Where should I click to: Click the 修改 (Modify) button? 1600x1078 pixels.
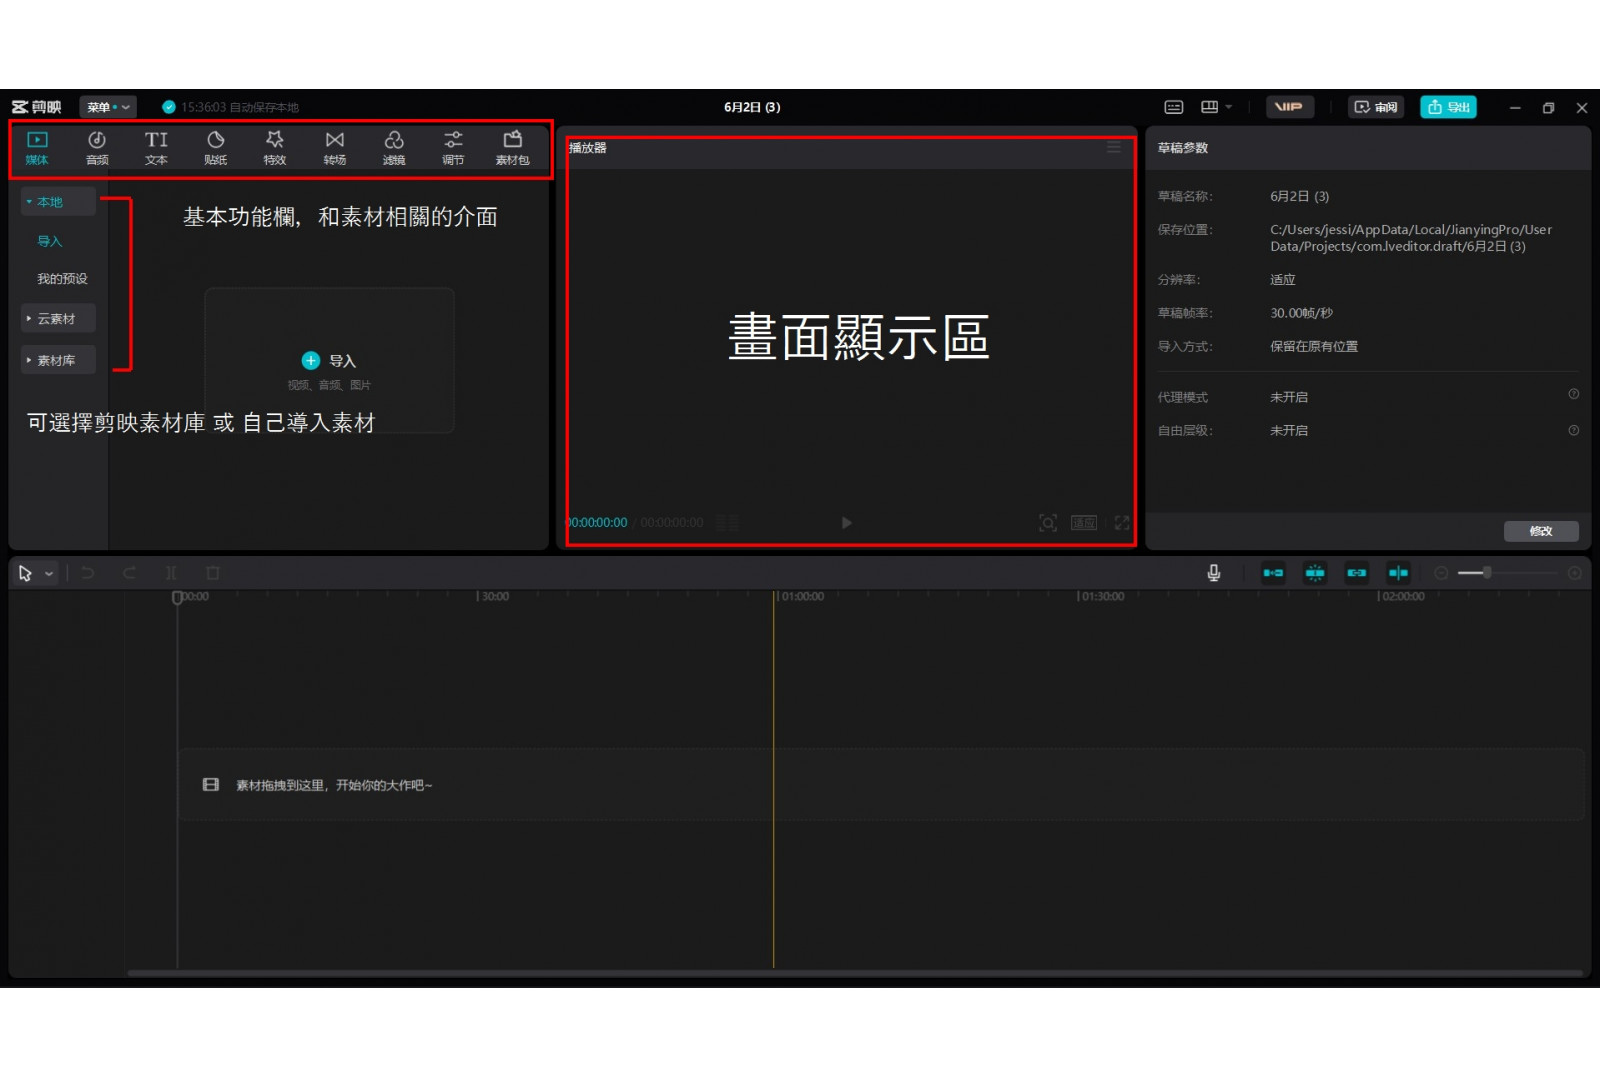coord(1541,531)
